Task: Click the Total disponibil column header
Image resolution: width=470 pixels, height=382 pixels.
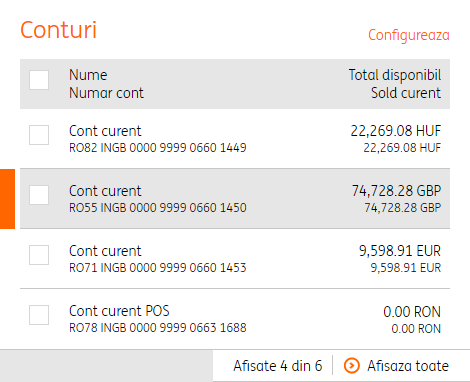Action: pyautogui.click(x=395, y=75)
